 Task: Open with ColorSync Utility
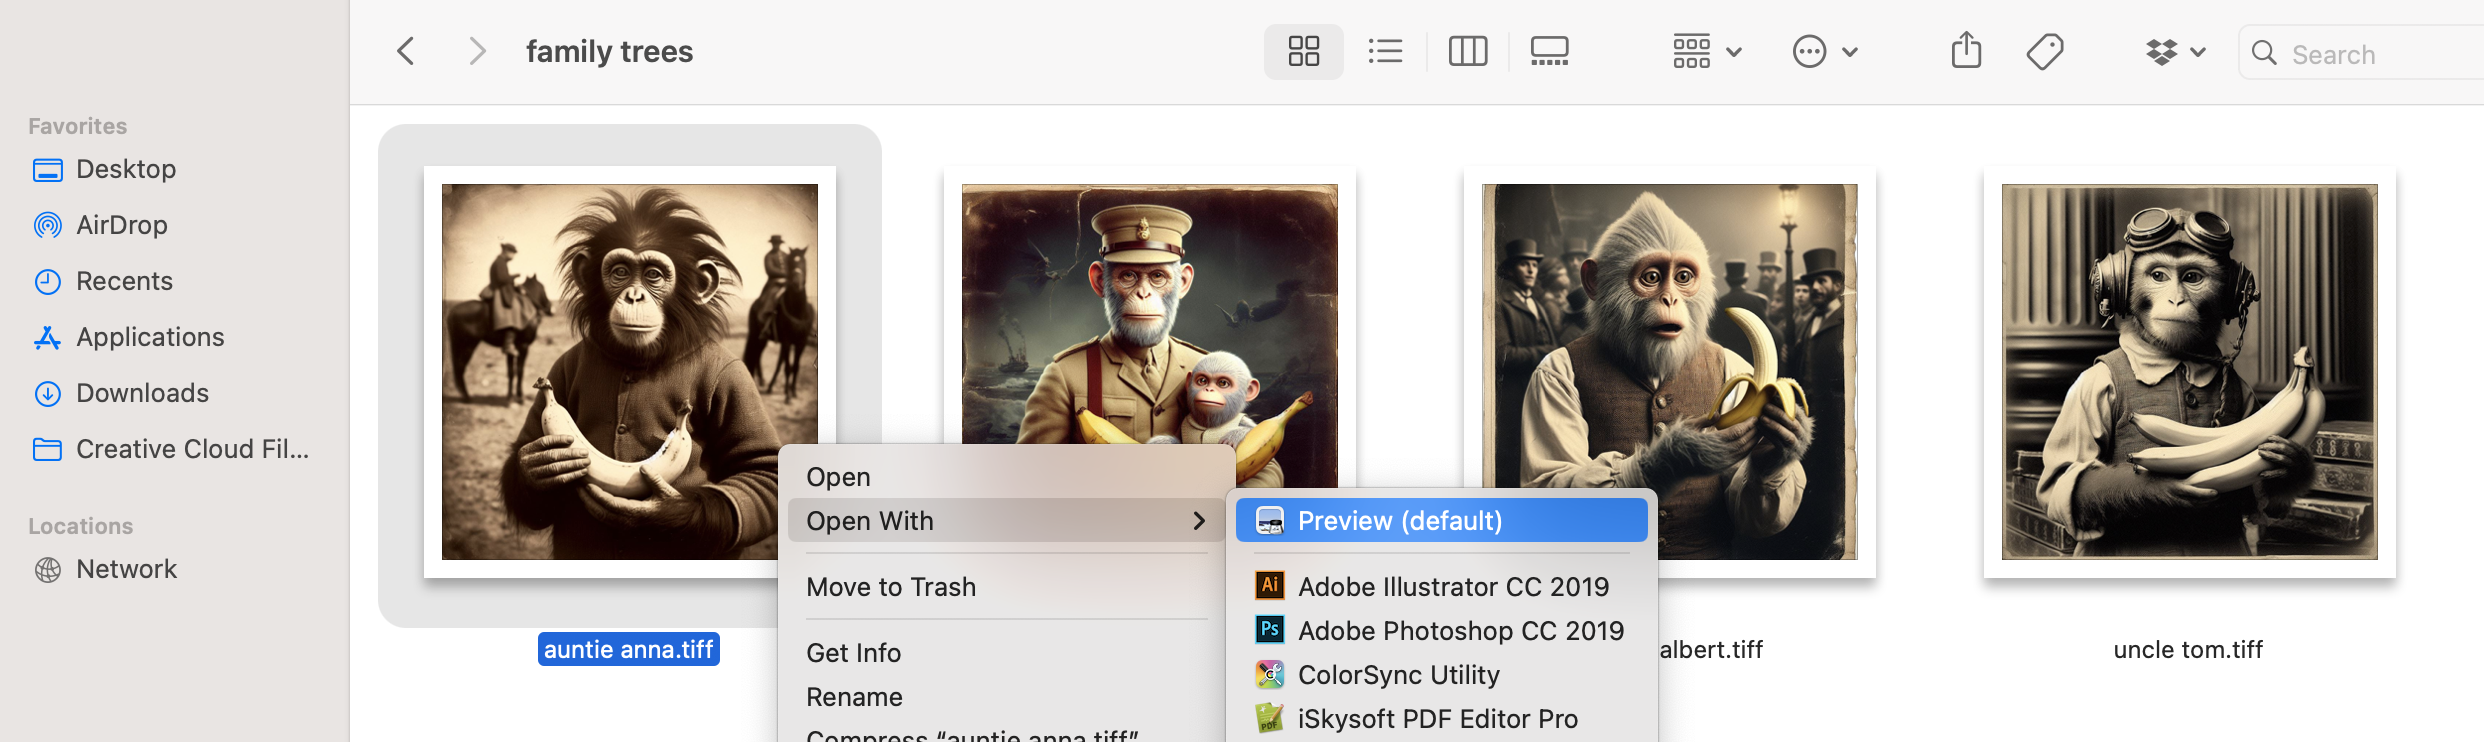(1441, 675)
